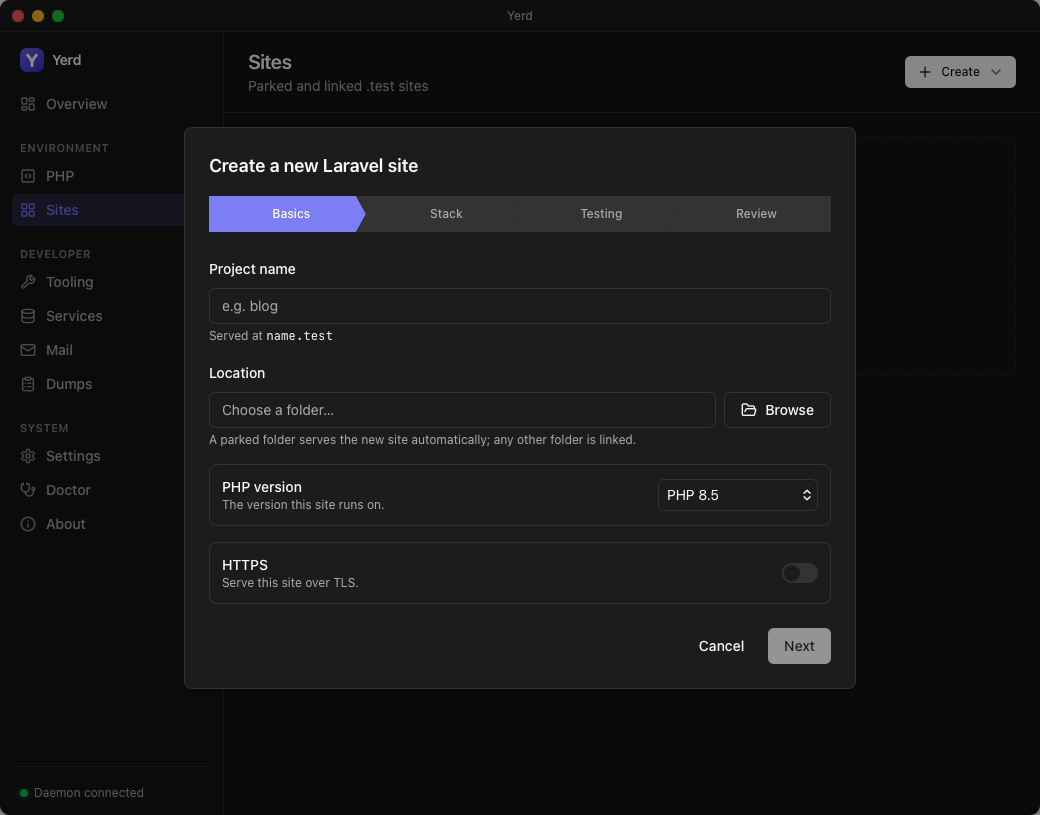Open the Tooling sidebar item
Screen dimensions: 1040x815
[x=111, y=282]
